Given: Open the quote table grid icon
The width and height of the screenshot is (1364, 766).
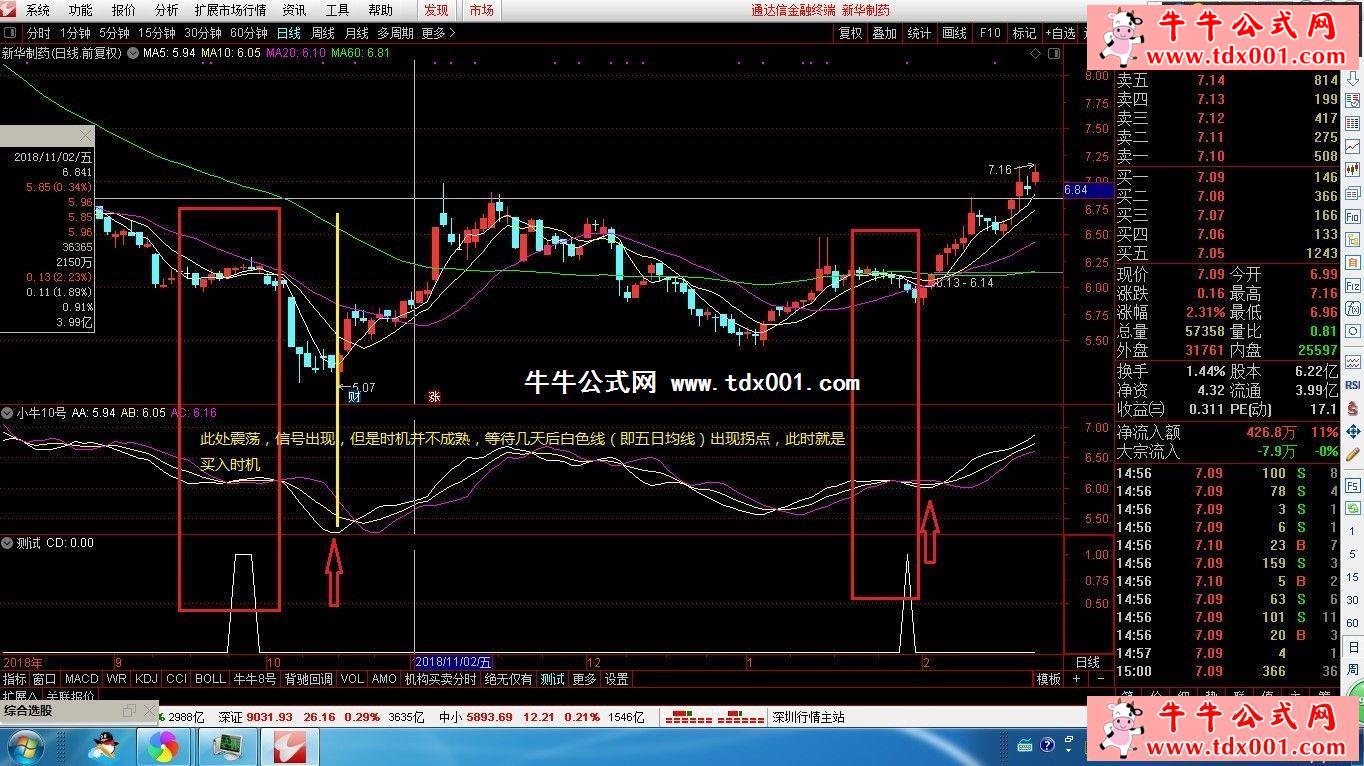Looking at the screenshot, I should click(x=1353, y=122).
